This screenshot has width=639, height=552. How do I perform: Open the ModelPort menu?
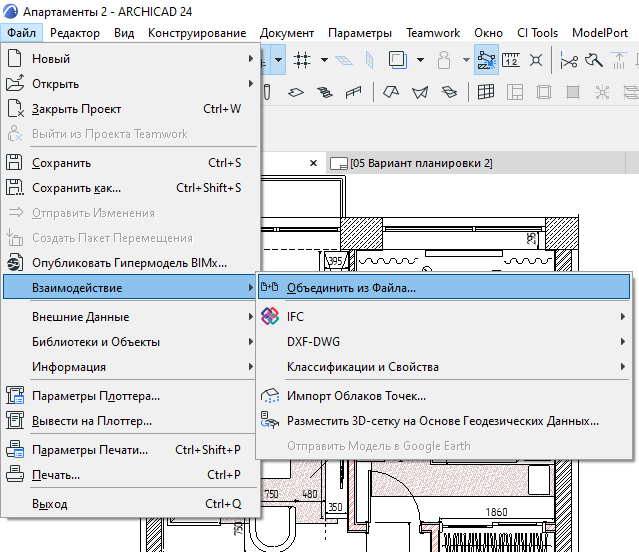coord(600,33)
